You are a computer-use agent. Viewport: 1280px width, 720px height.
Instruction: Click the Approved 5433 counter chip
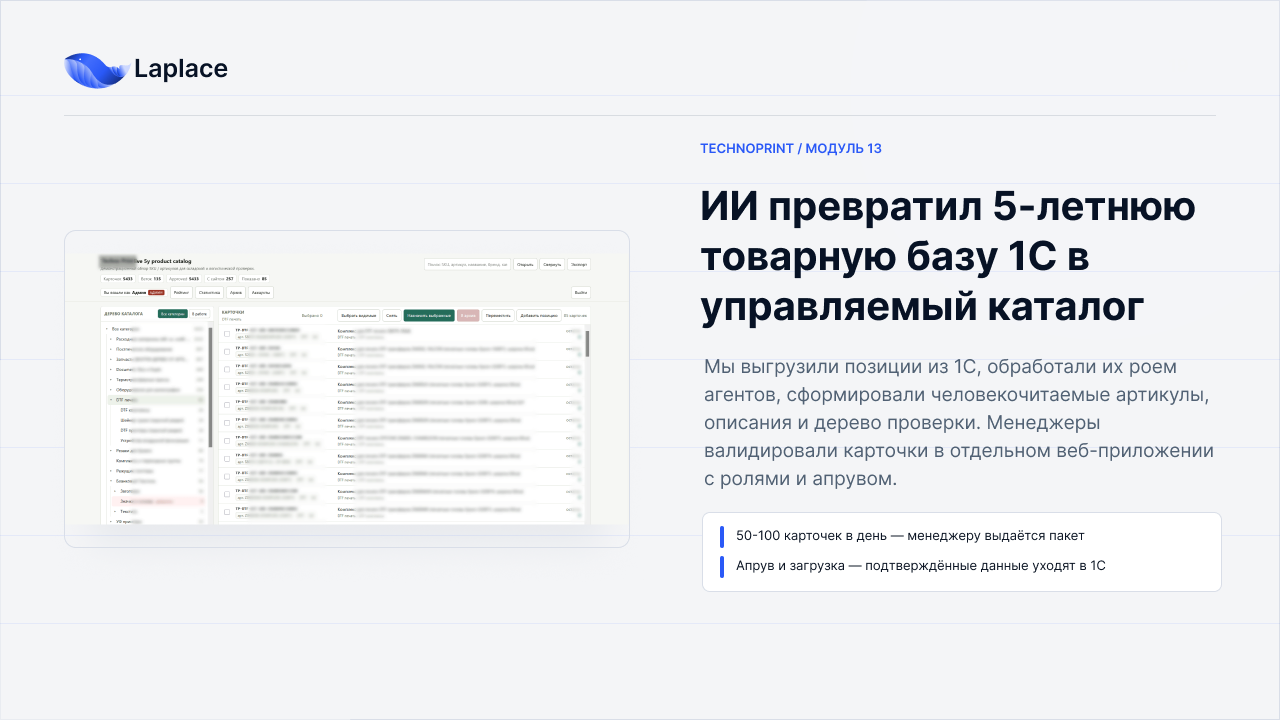184,279
